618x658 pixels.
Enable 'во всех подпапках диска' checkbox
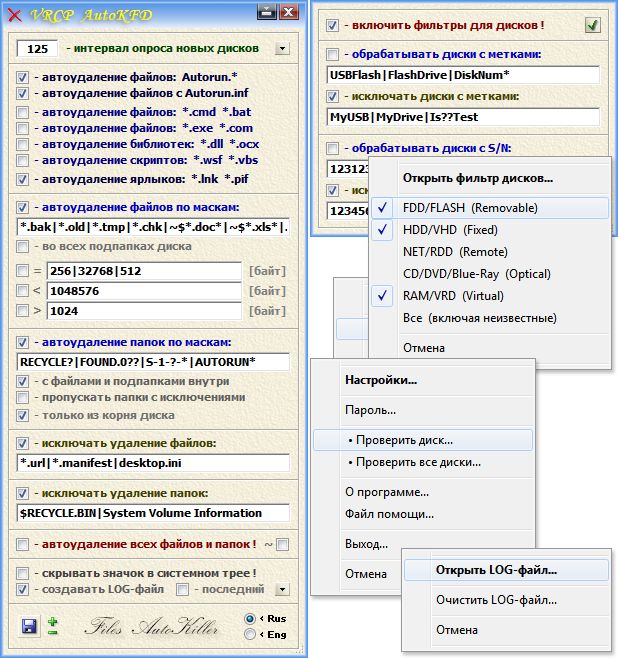click(x=23, y=246)
